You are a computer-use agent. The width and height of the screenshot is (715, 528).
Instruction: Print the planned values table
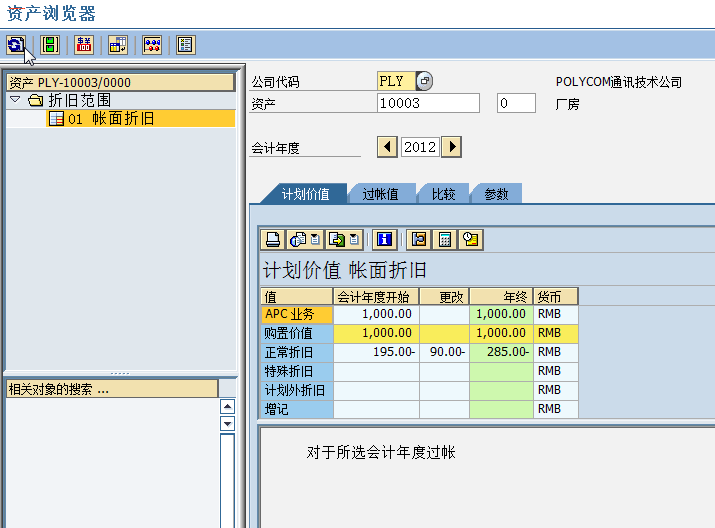click(x=273, y=239)
